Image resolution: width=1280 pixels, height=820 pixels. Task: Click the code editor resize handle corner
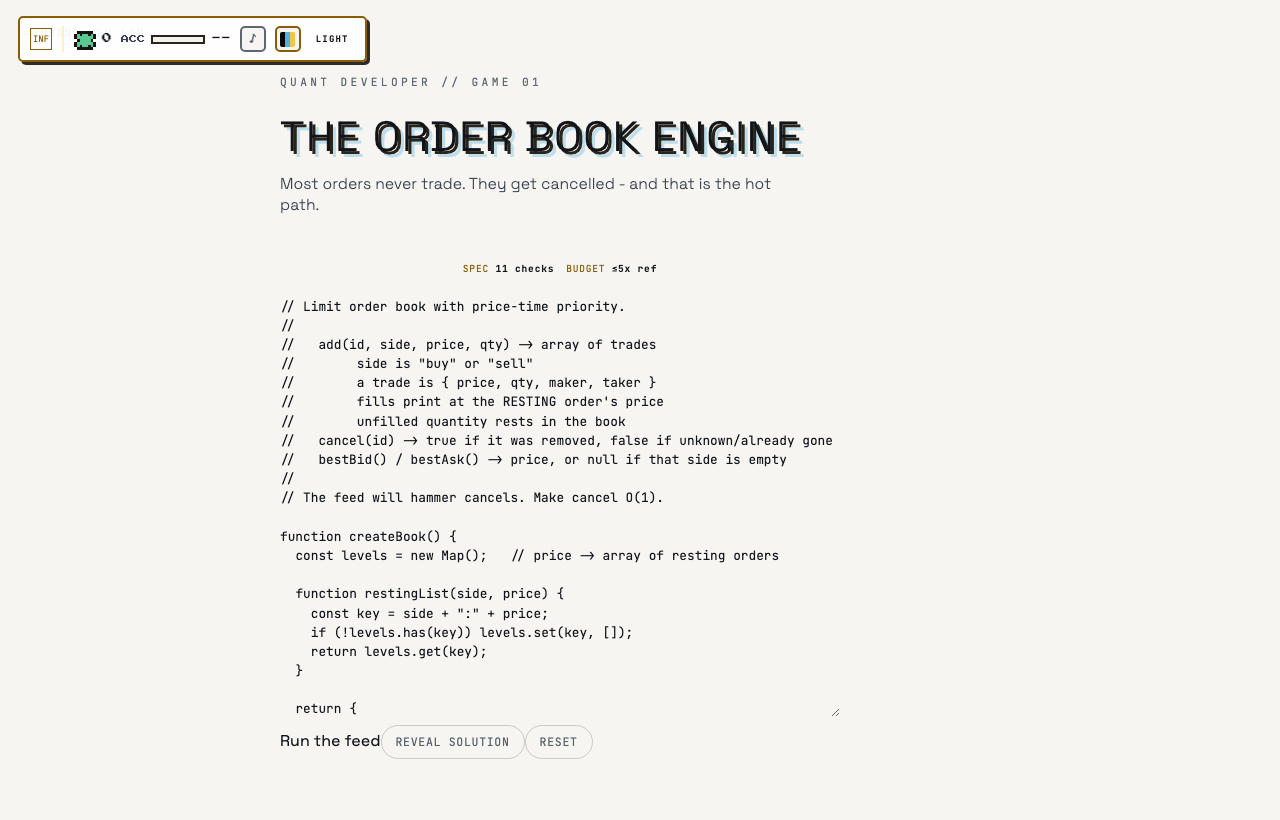pyautogui.click(x=835, y=712)
